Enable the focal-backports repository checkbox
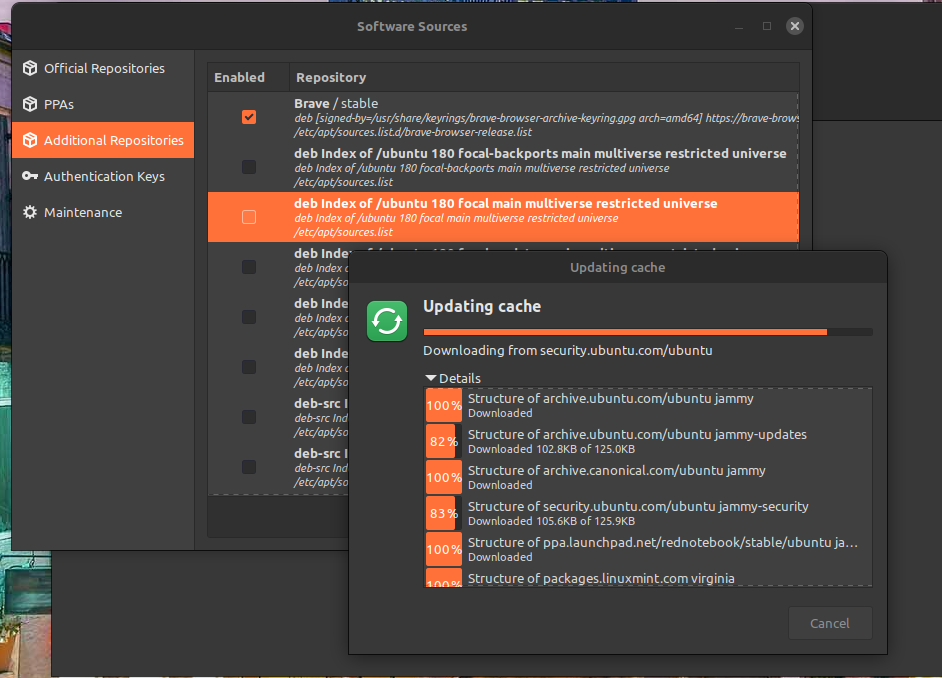Screen dimensions: 942x678 pyautogui.click(x=249, y=167)
